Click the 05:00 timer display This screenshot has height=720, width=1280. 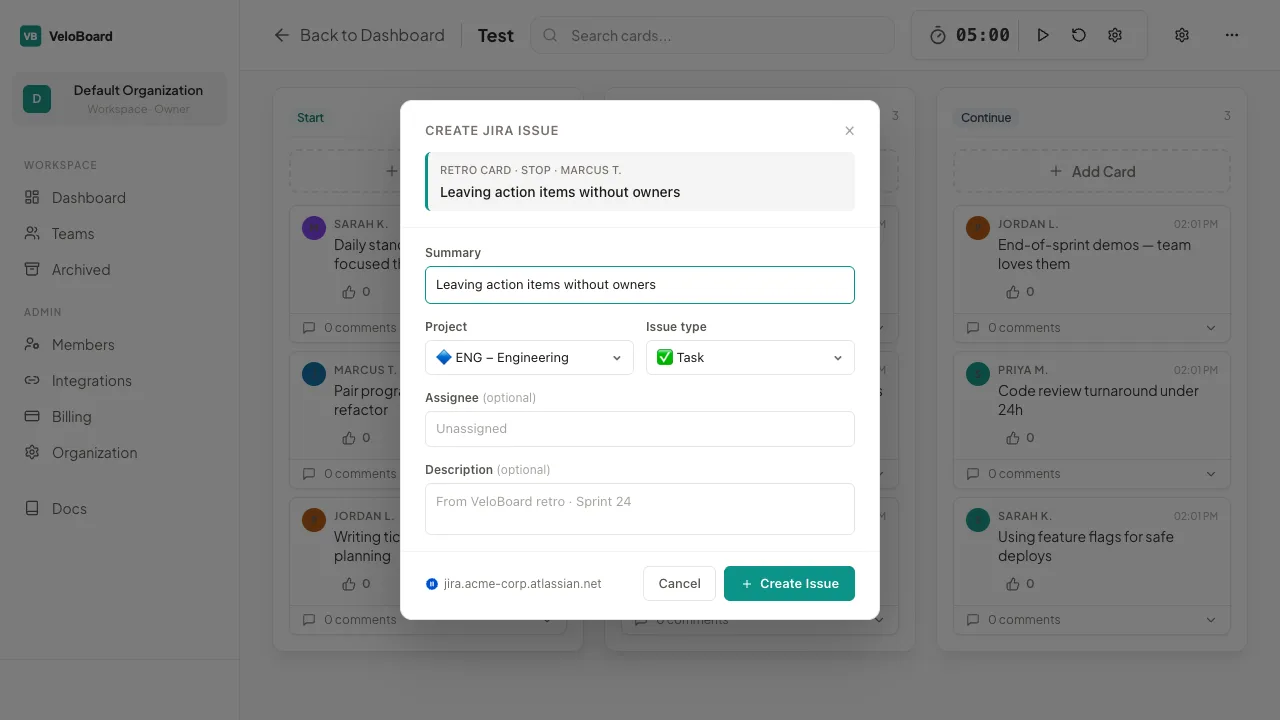point(983,35)
